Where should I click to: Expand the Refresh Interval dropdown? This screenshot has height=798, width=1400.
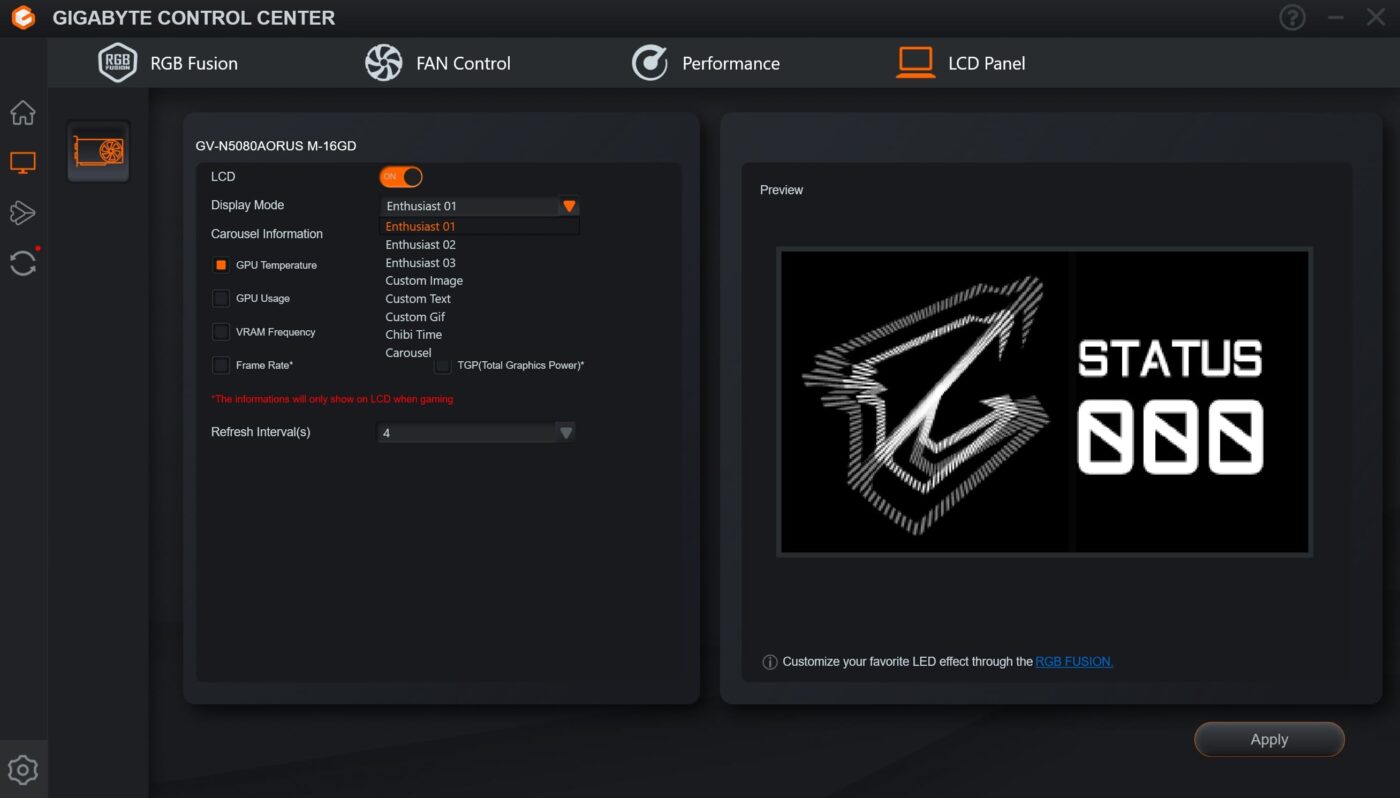pos(565,433)
